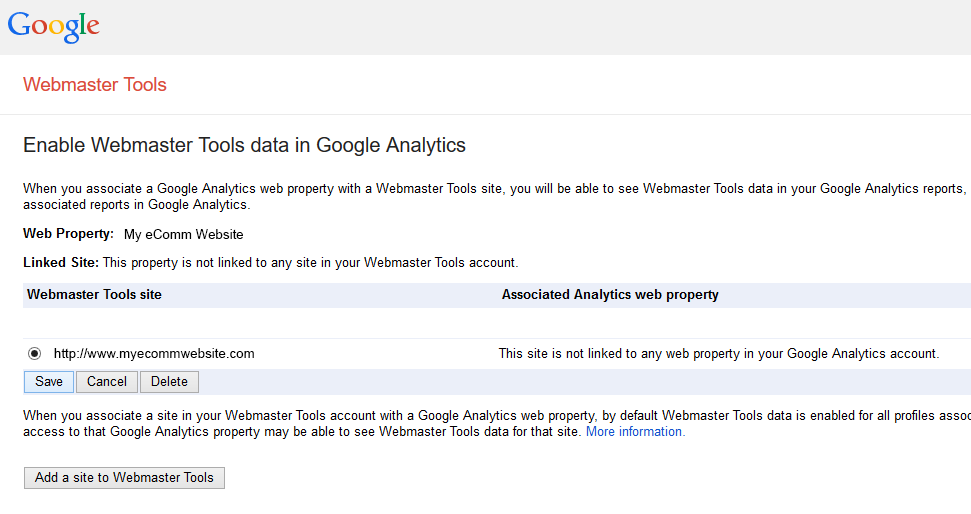Click the Associated Analytics web property header
The height and width of the screenshot is (514, 971).
pos(610,295)
